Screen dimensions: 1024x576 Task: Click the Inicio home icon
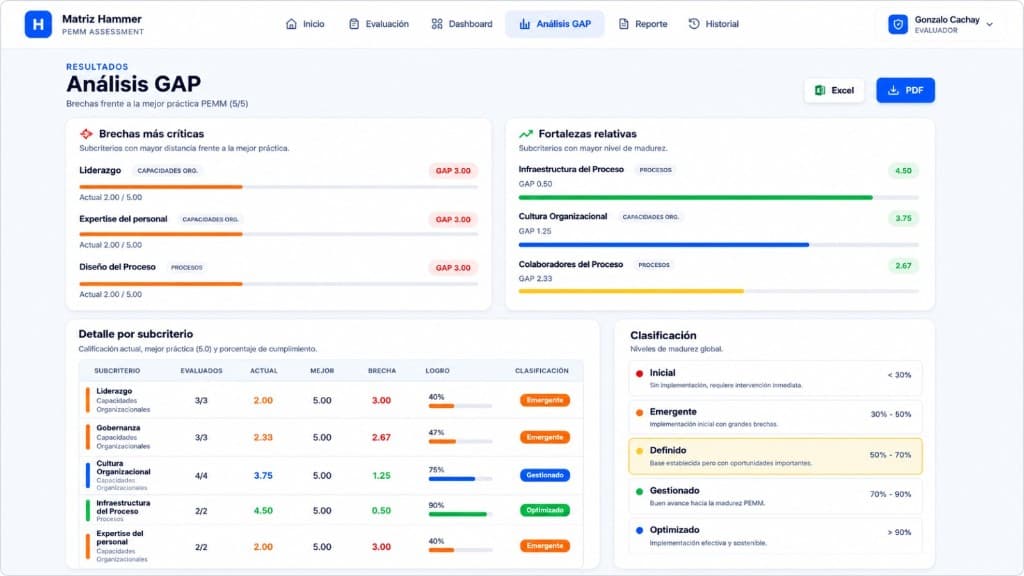tap(291, 24)
